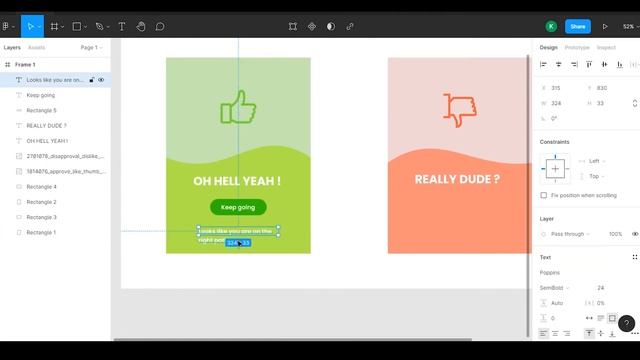640x360 pixels.
Task: Select the Rectangle shape tool
Action: point(76,27)
